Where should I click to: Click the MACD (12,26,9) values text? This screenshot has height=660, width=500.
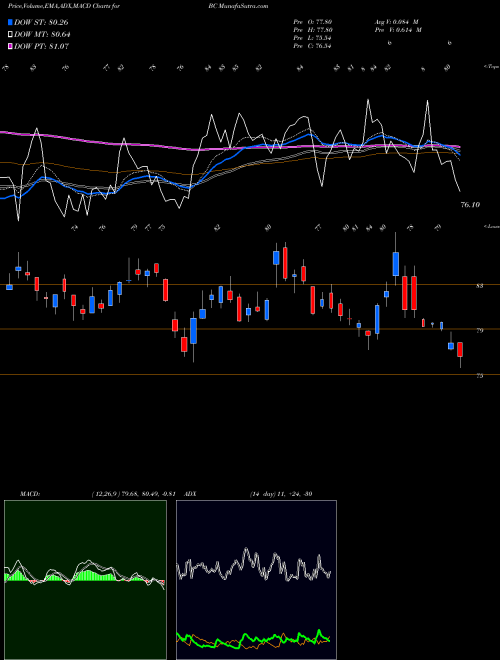pos(133,494)
